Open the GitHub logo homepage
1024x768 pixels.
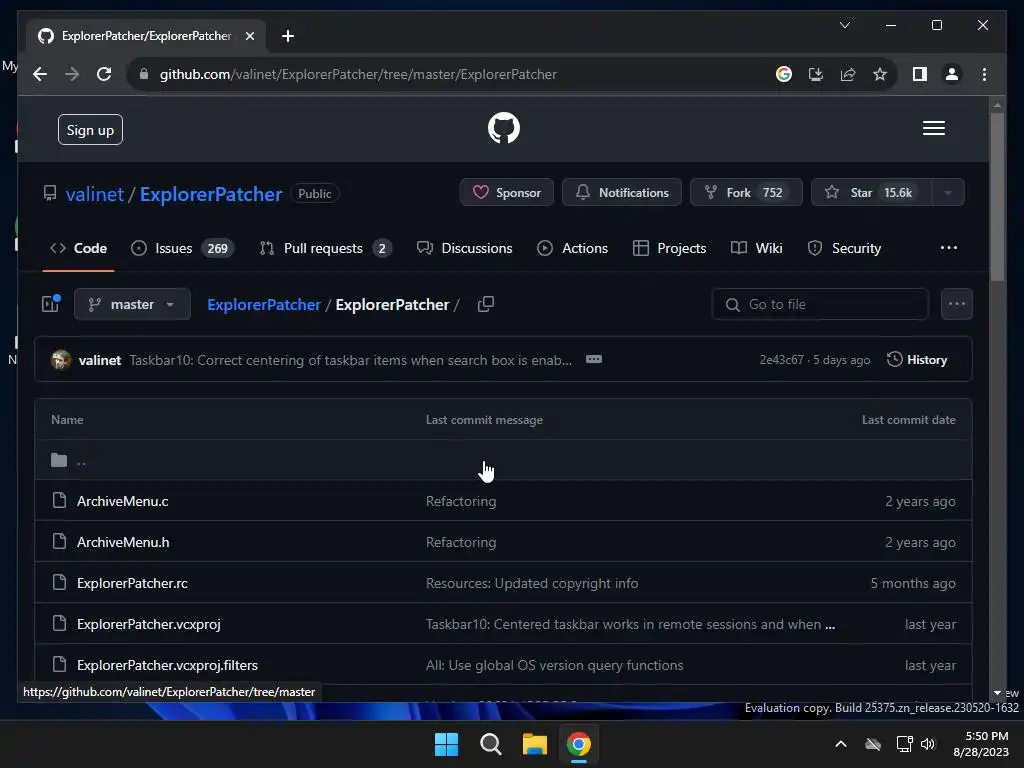tap(504, 128)
